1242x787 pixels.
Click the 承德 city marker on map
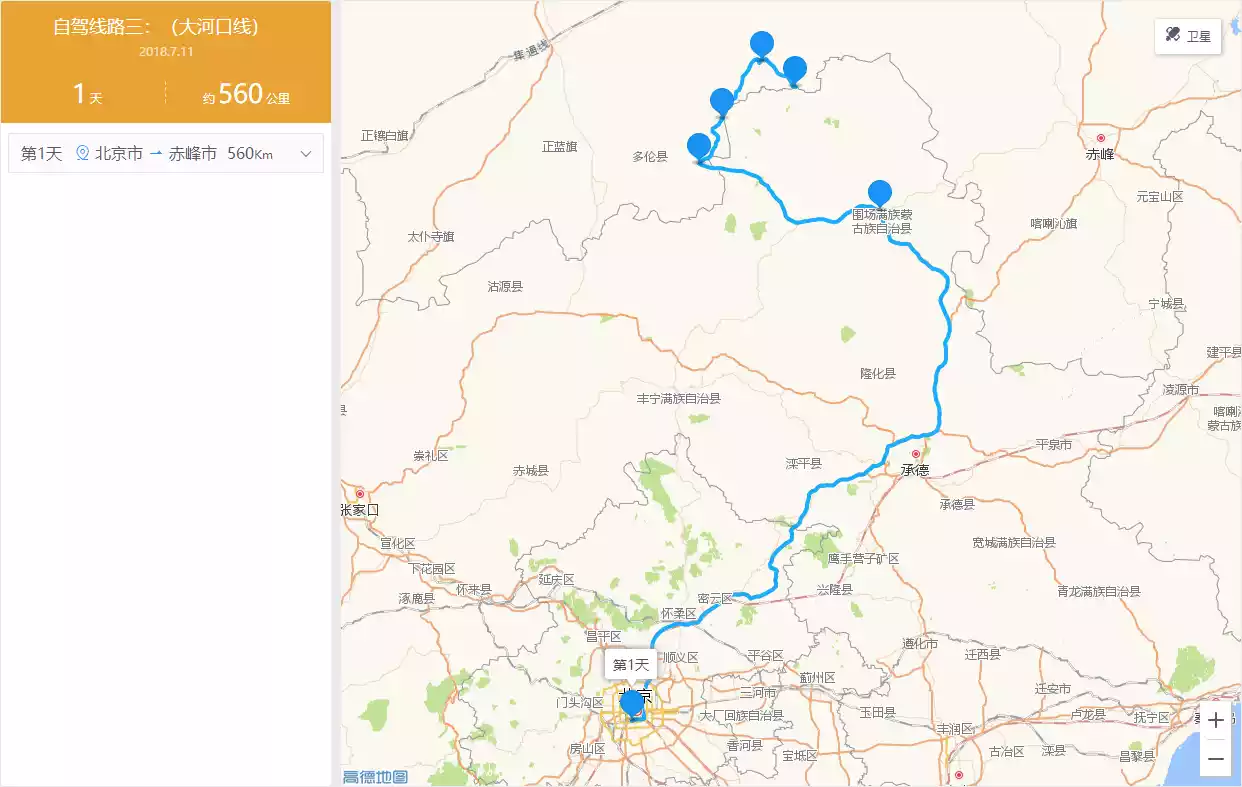[915, 454]
